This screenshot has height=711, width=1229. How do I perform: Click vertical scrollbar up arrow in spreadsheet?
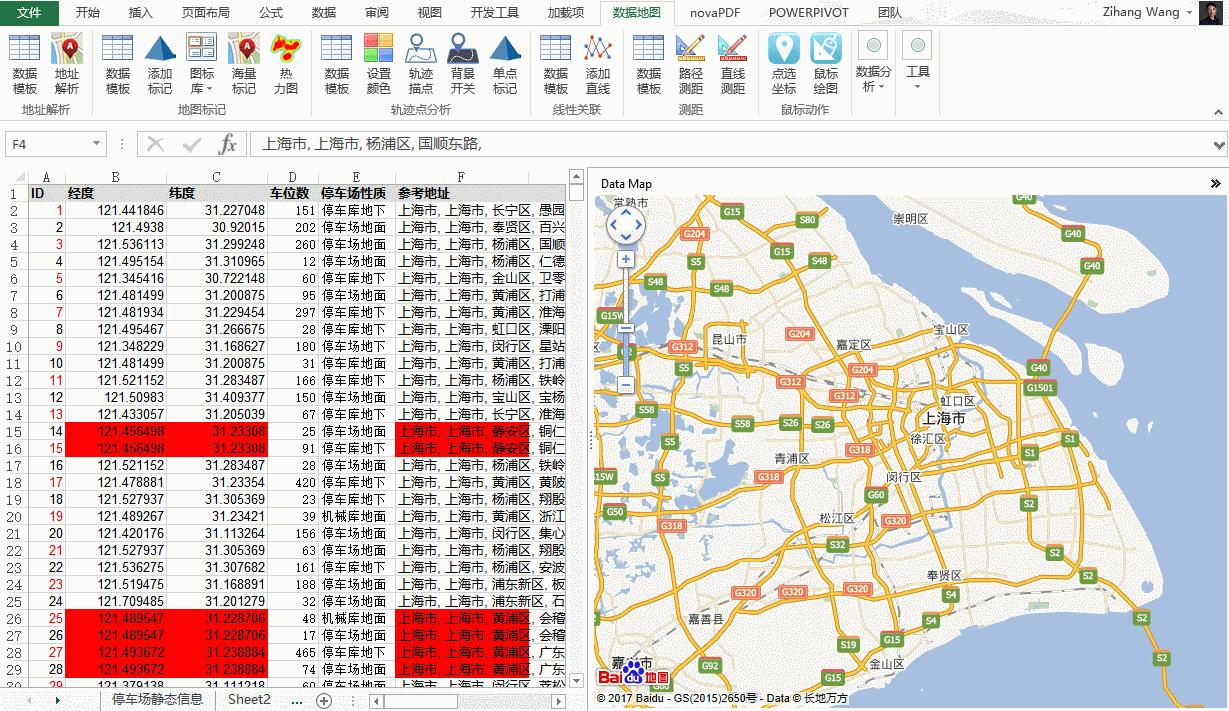576,177
